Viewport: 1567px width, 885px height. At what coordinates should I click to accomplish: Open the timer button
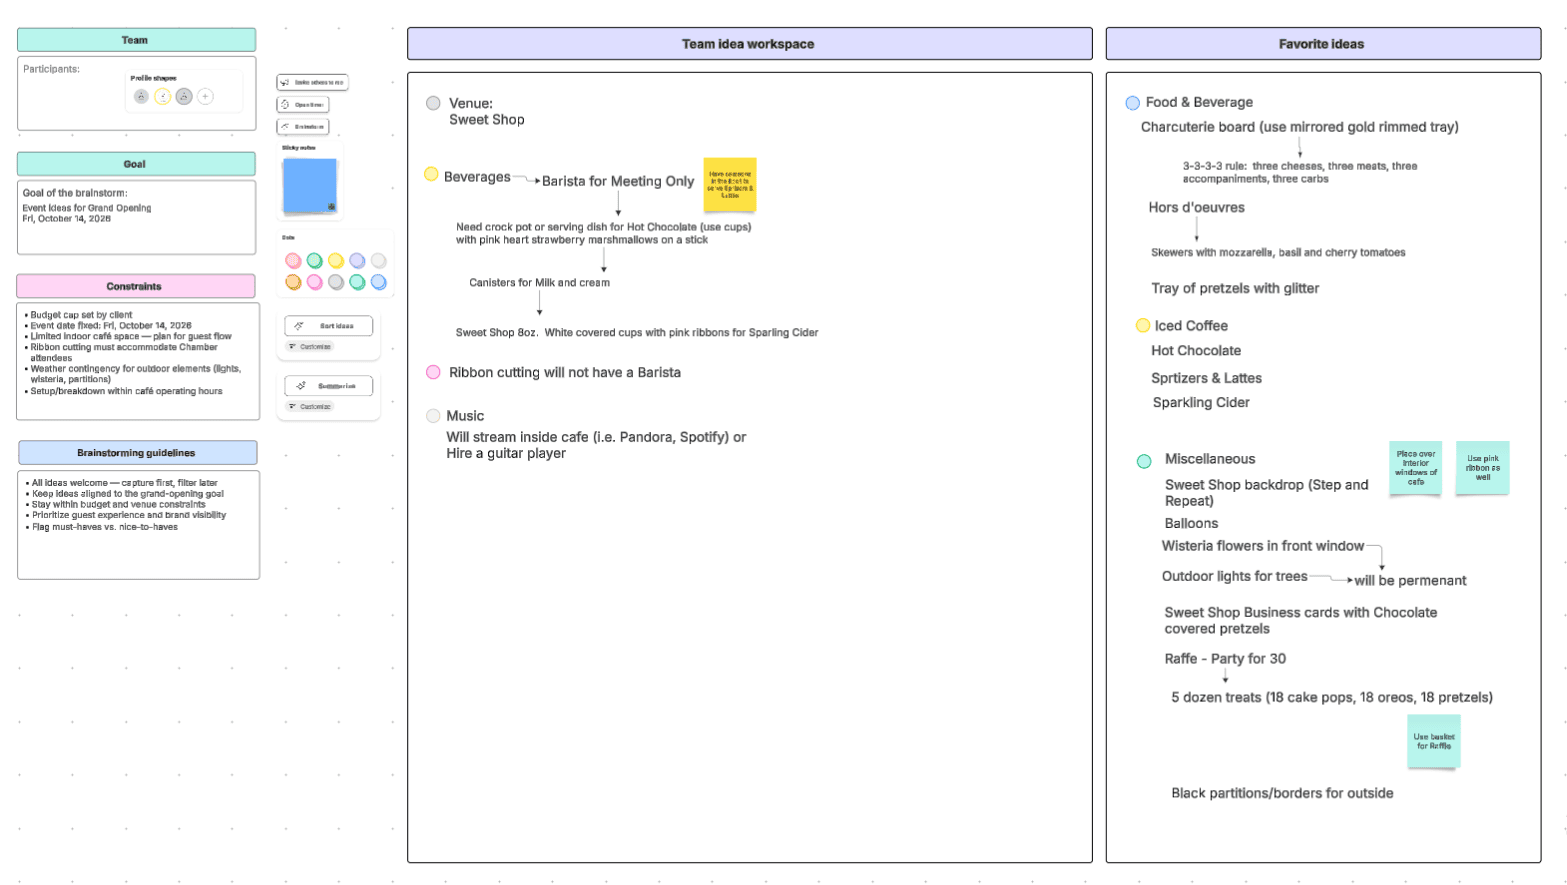click(303, 104)
